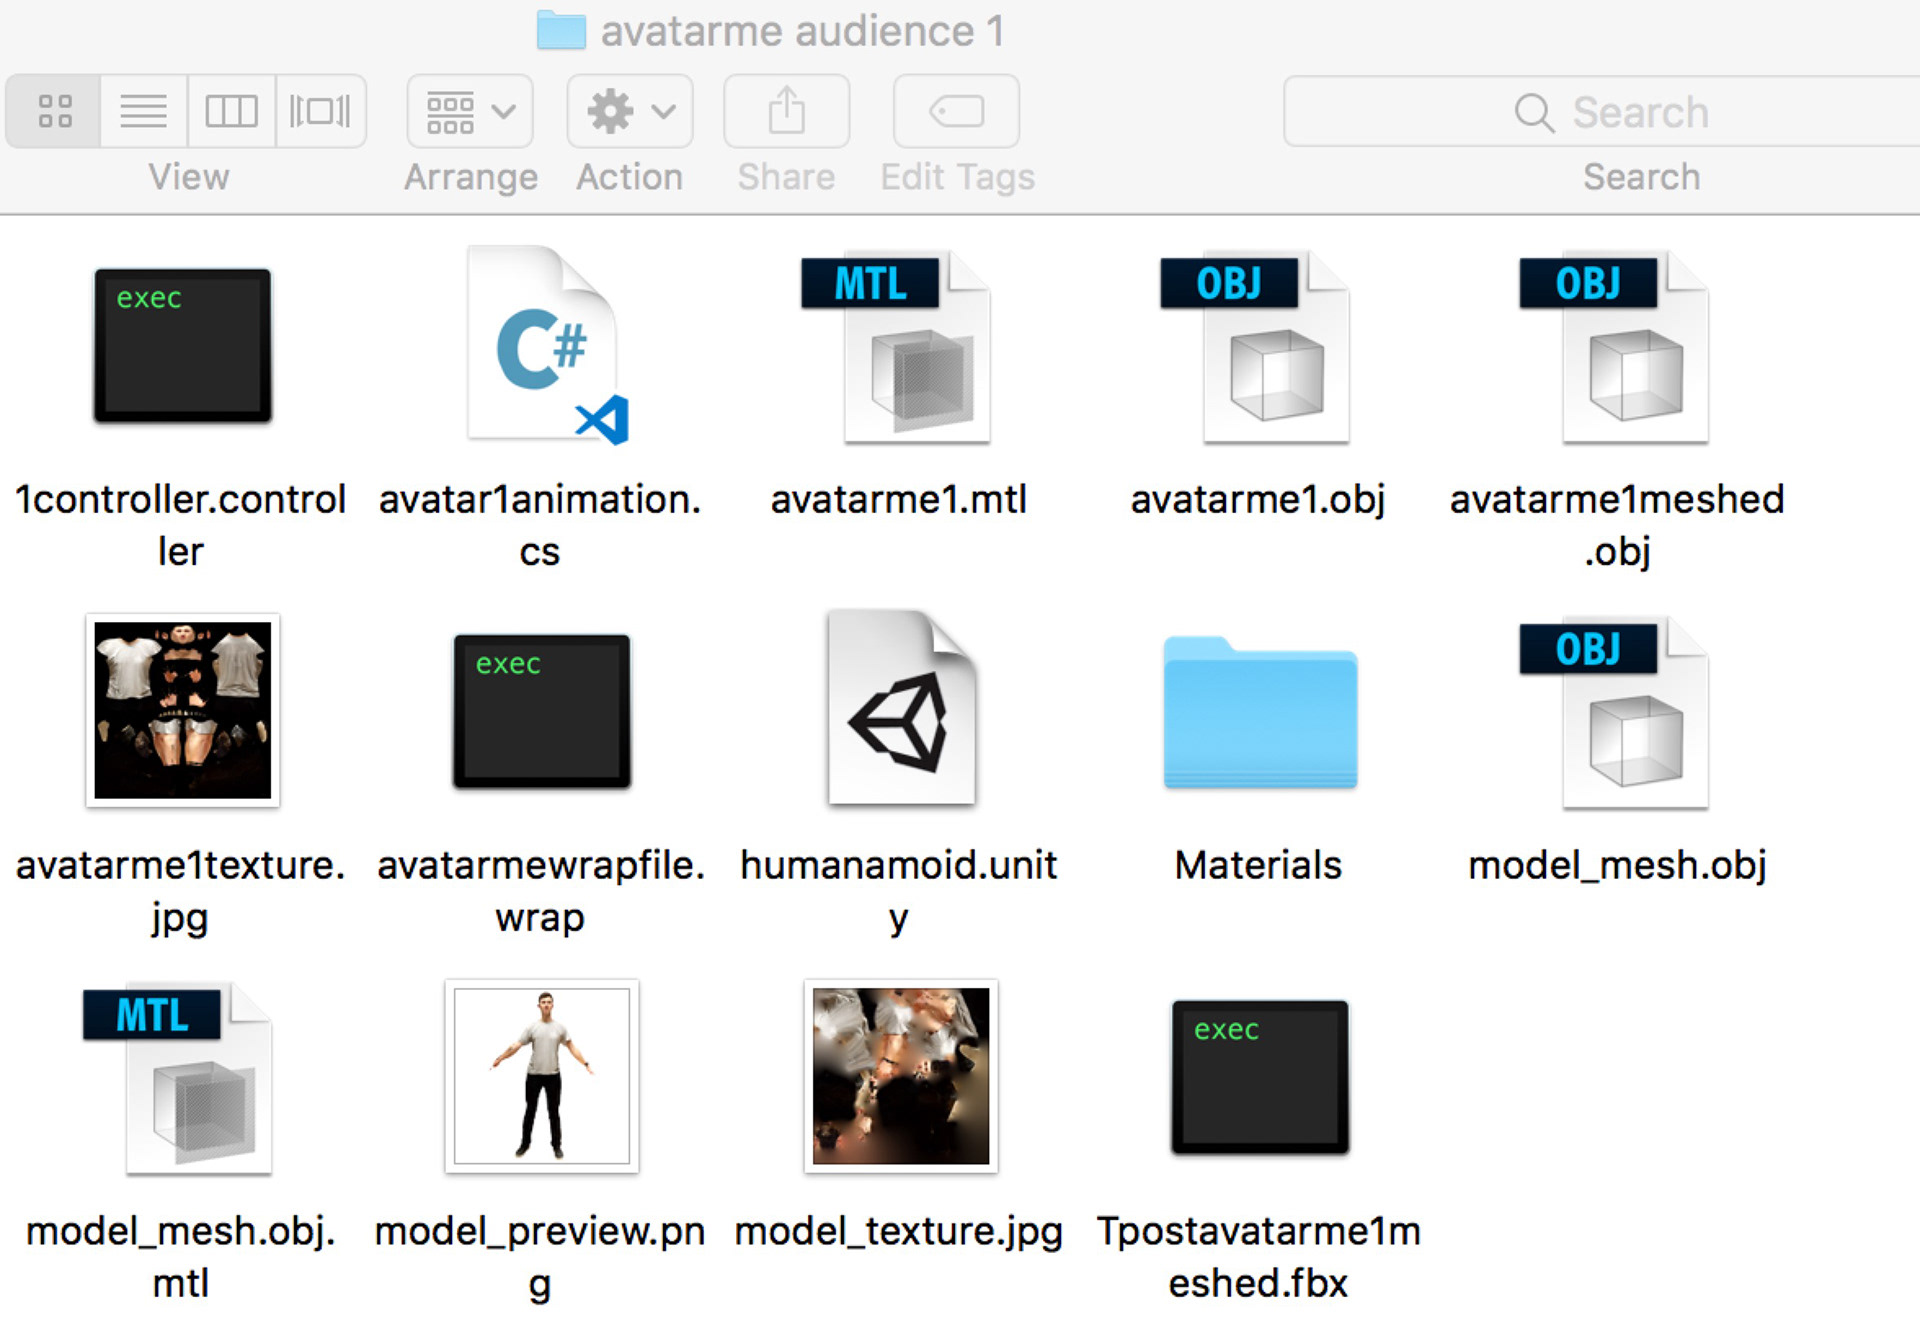Select the model_texture.jpg thumbnail

click(x=901, y=1076)
